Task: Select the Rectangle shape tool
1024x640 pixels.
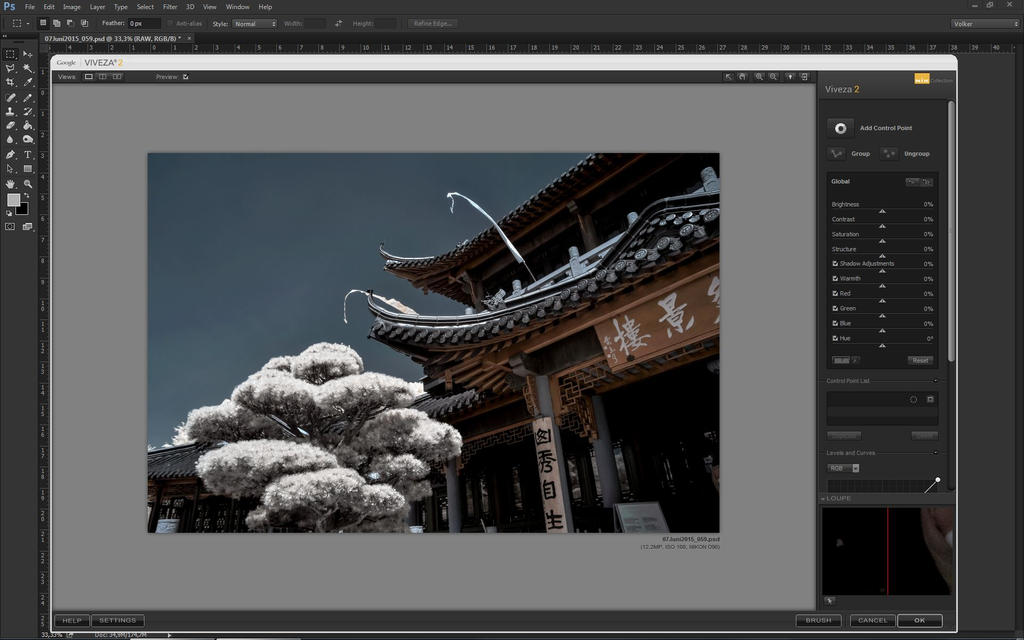Action: [x=27, y=169]
